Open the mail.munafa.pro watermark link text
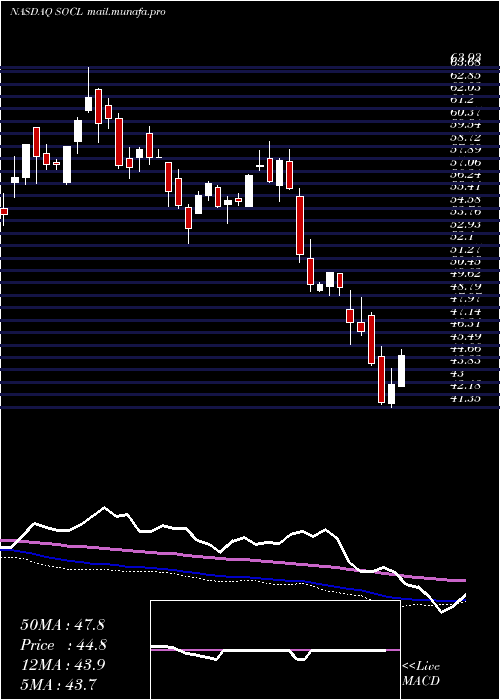This screenshot has width=500, height=700. click(x=126, y=12)
